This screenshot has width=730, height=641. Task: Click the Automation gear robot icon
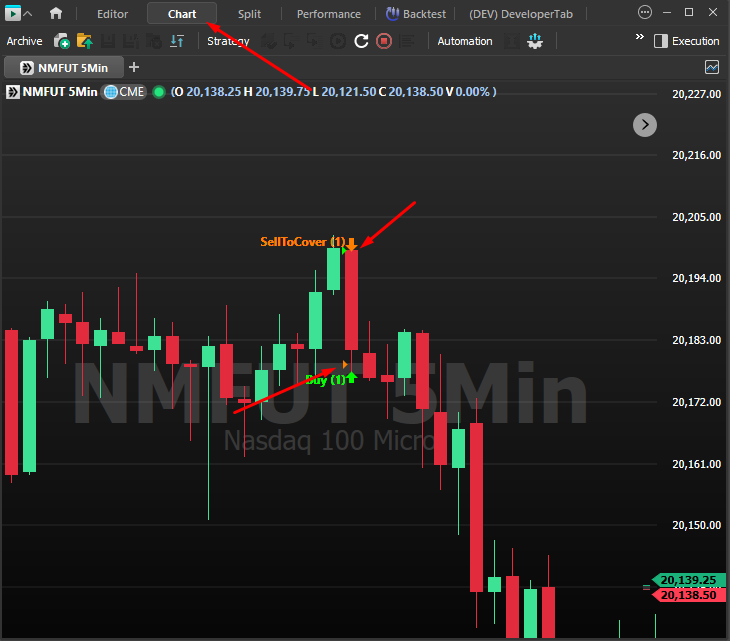coord(535,41)
